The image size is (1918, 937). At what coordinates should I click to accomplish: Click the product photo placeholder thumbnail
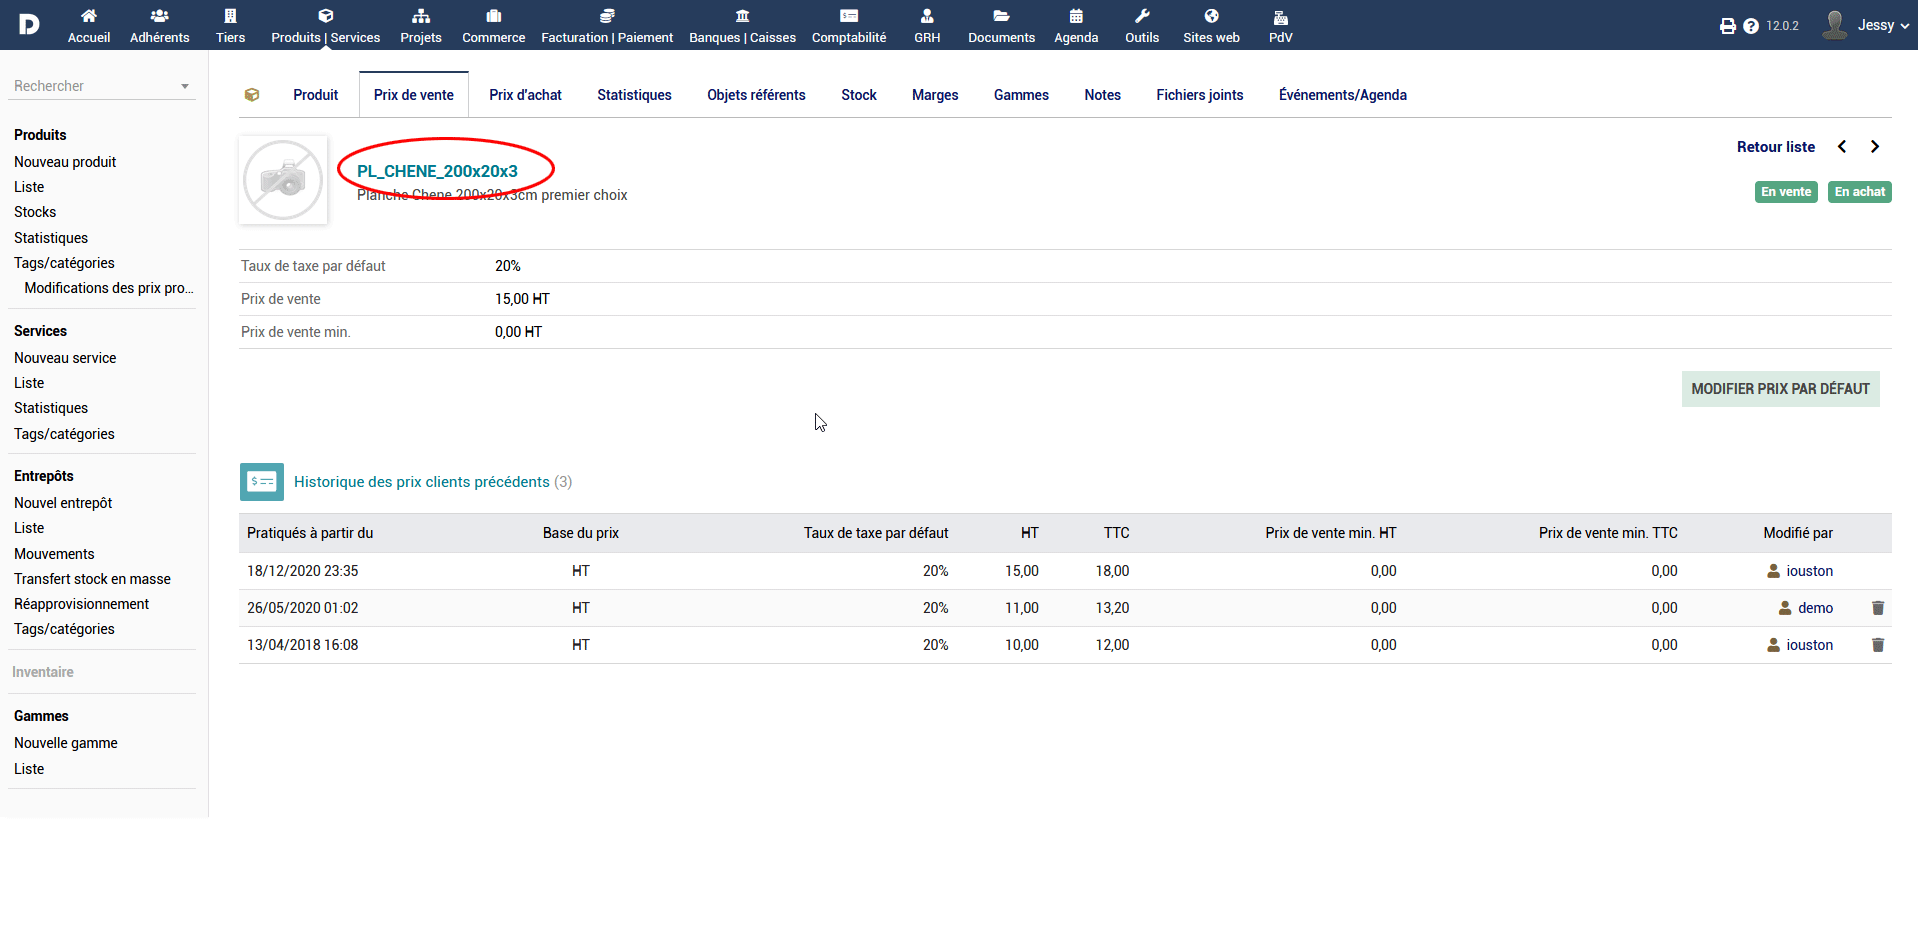tap(283, 180)
